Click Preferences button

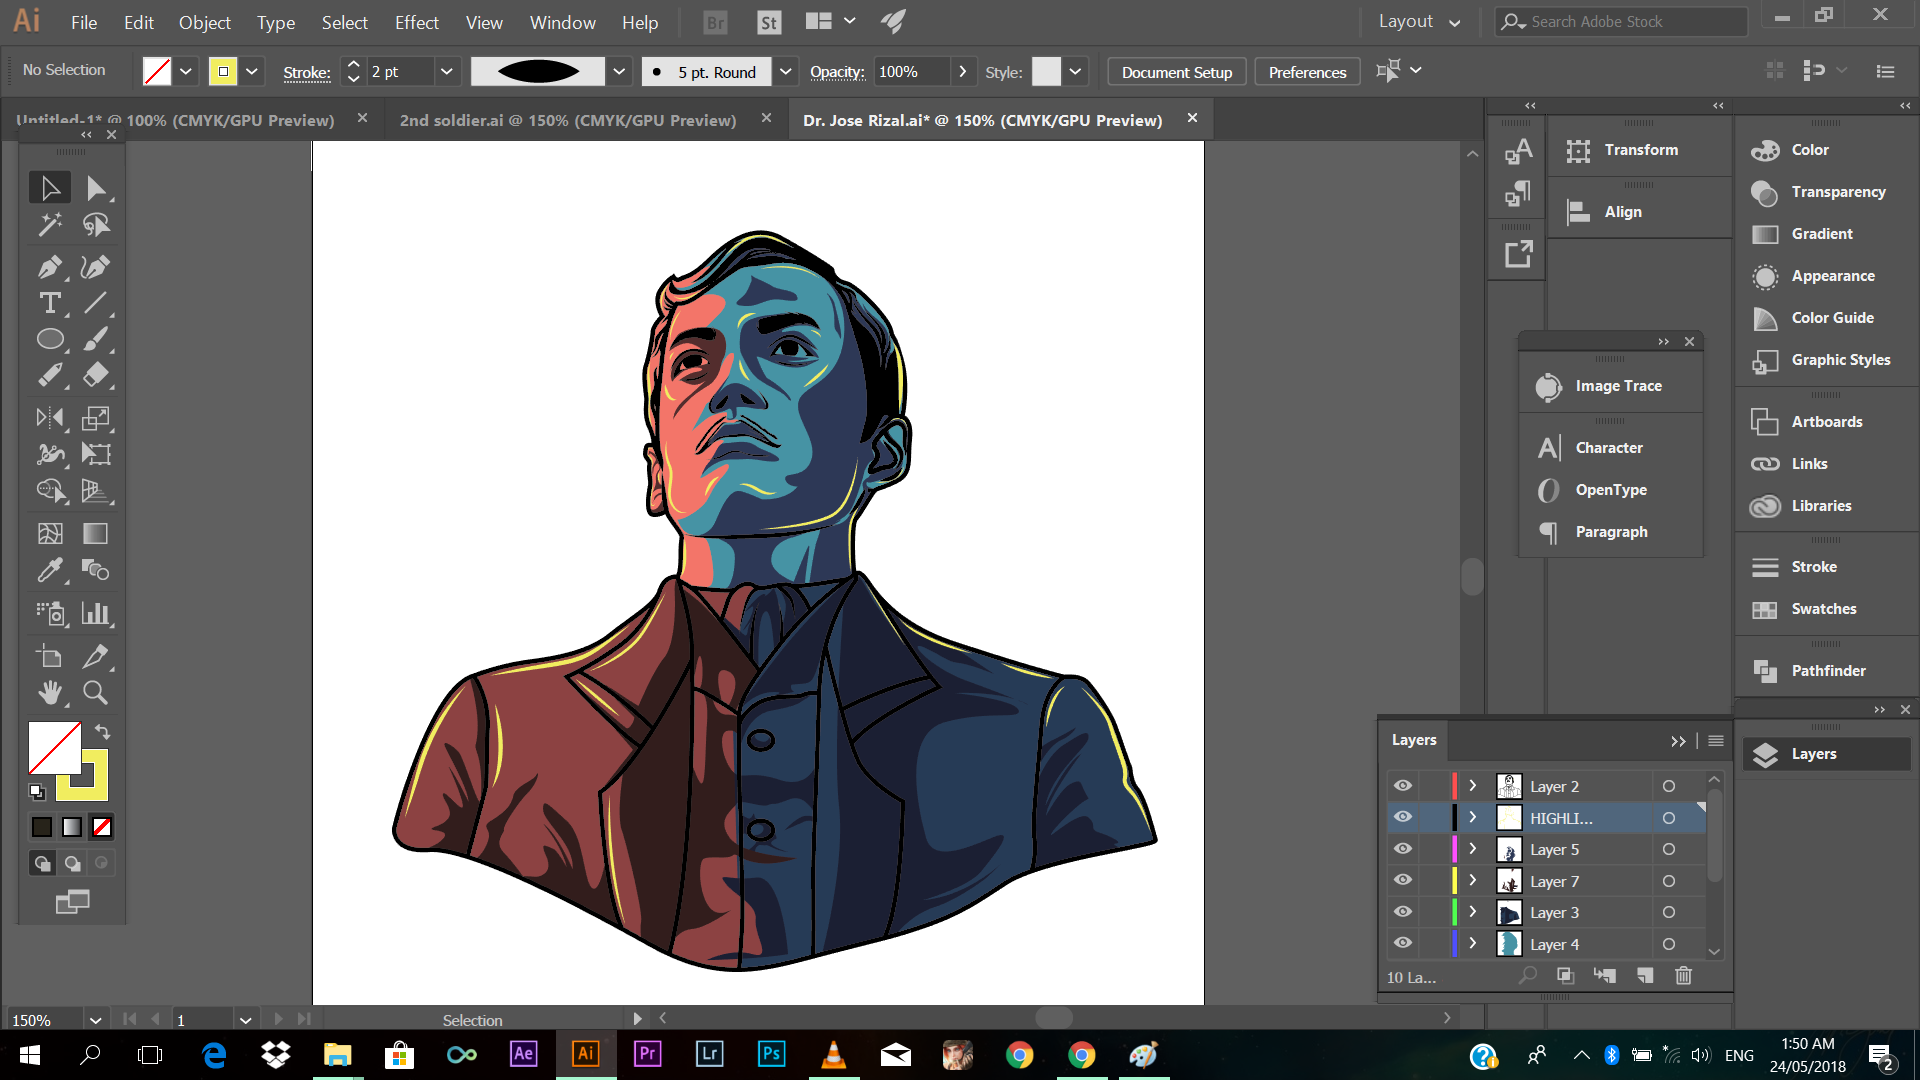1307,72
